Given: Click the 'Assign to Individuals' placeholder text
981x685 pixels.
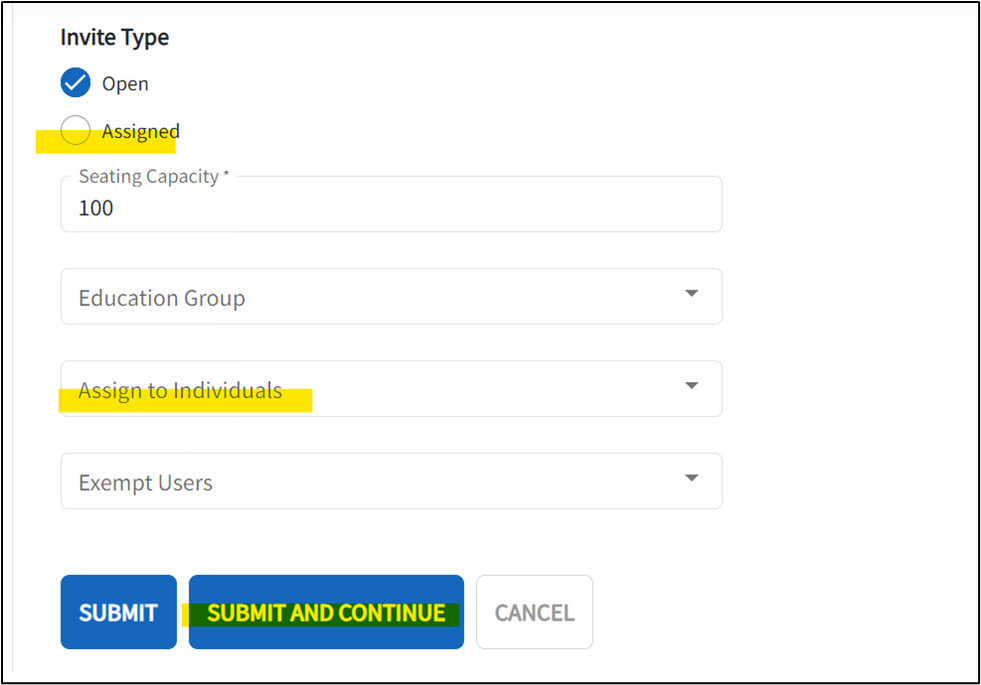Looking at the screenshot, I should click(x=181, y=390).
